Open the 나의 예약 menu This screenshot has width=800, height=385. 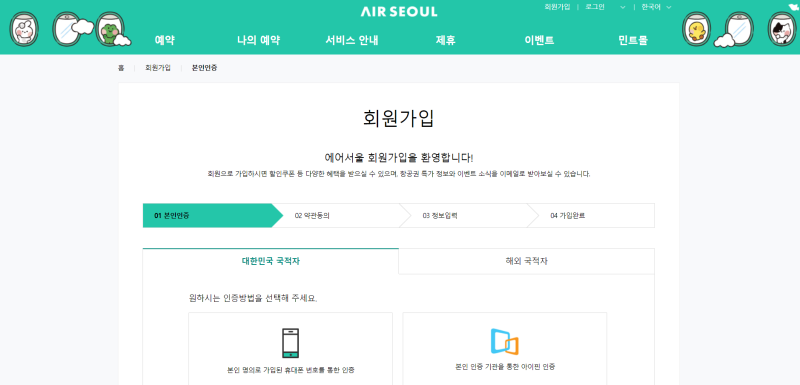[x=258, y=40]
